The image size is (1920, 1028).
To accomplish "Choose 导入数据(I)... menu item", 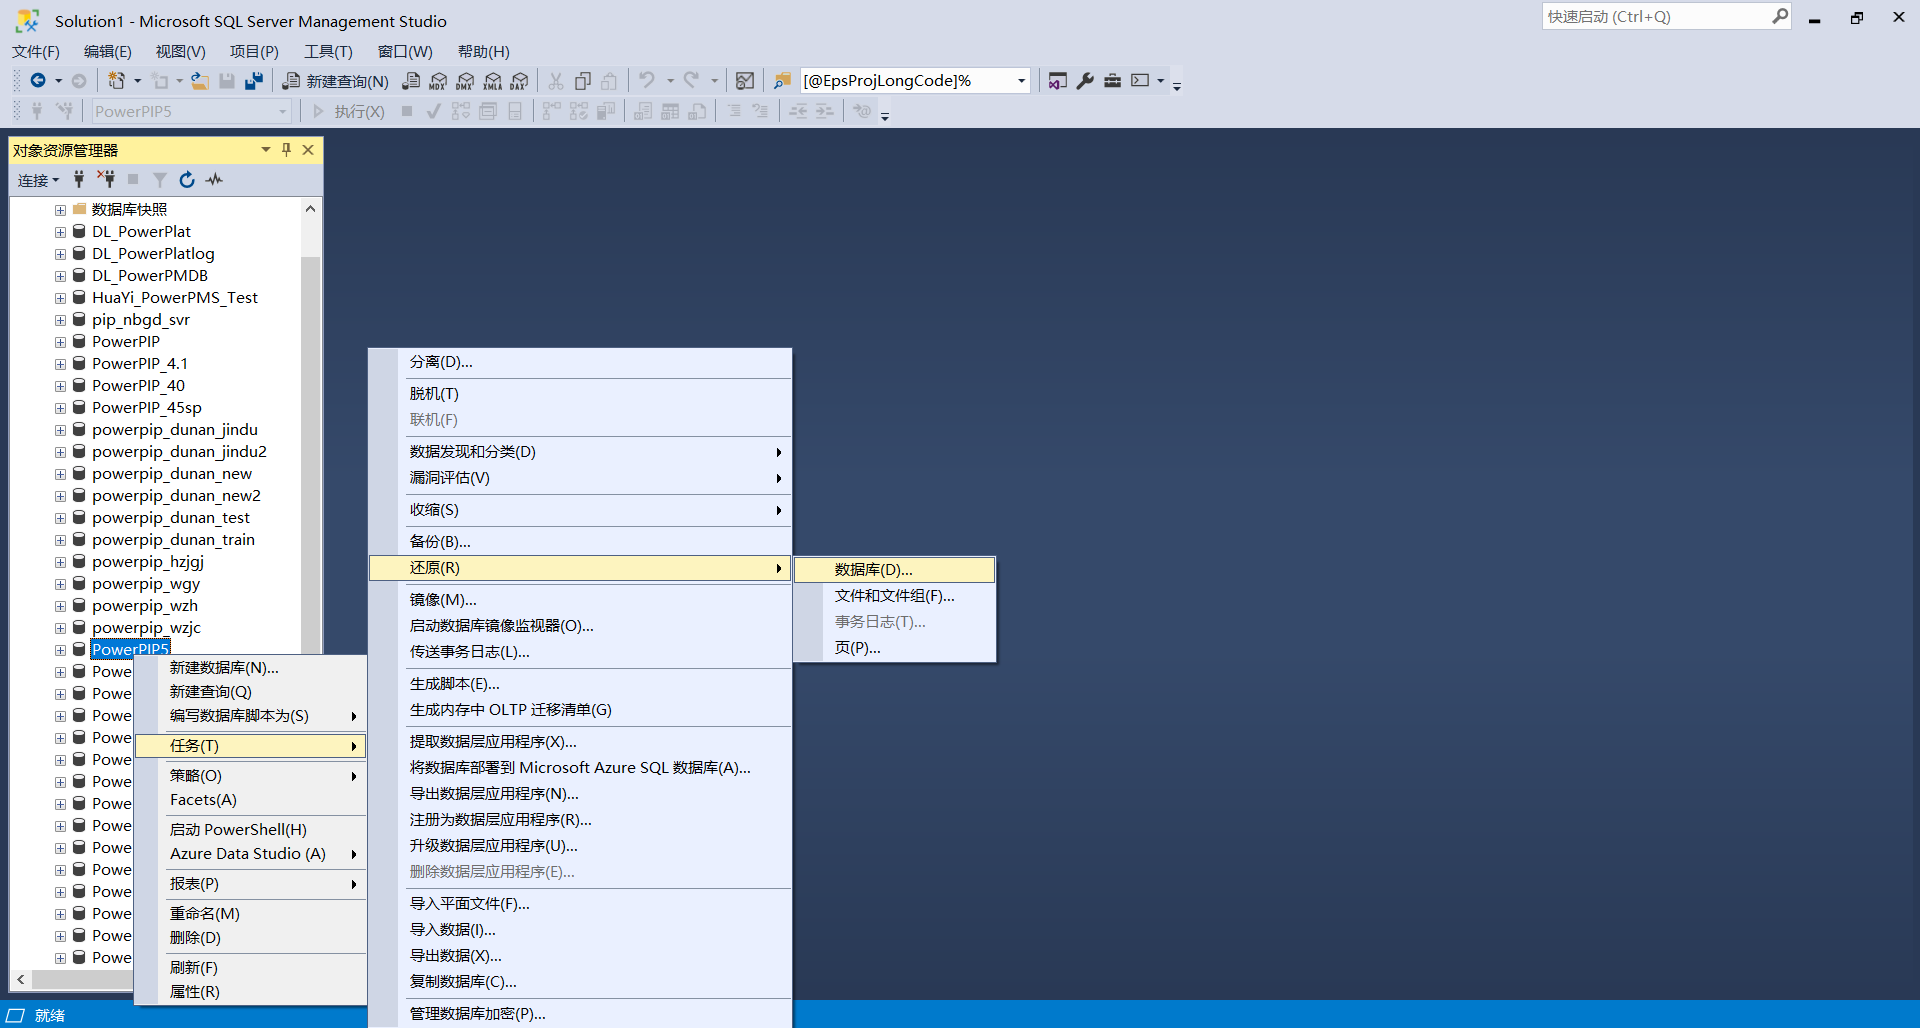I will 580,929.
